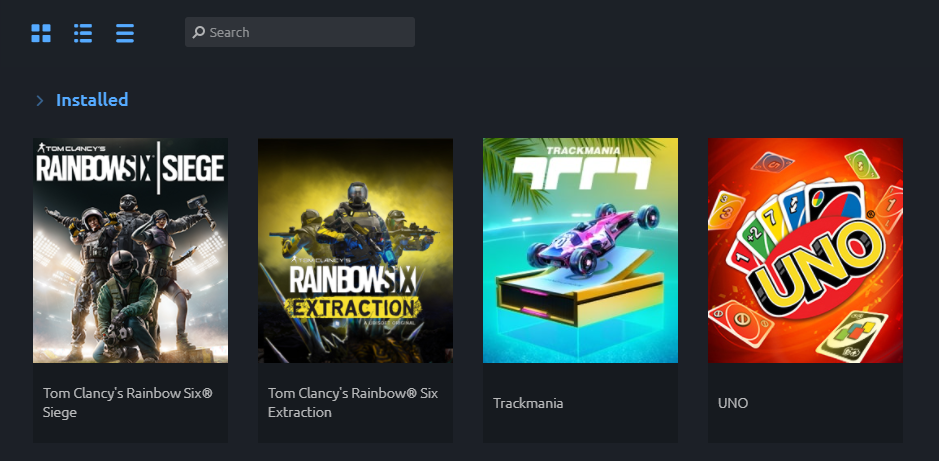Click the white Trackmania logo on cover

click(x=581, y=168)
